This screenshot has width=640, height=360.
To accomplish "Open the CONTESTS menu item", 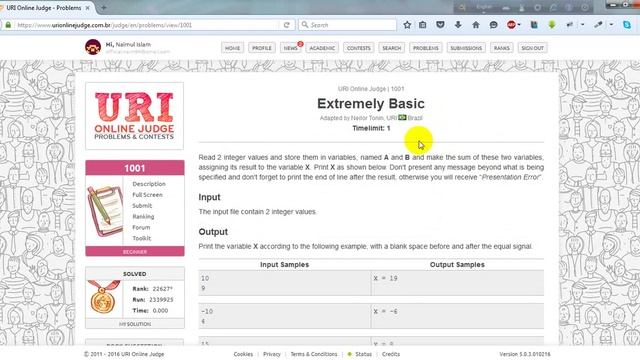I will coord(358,48).
